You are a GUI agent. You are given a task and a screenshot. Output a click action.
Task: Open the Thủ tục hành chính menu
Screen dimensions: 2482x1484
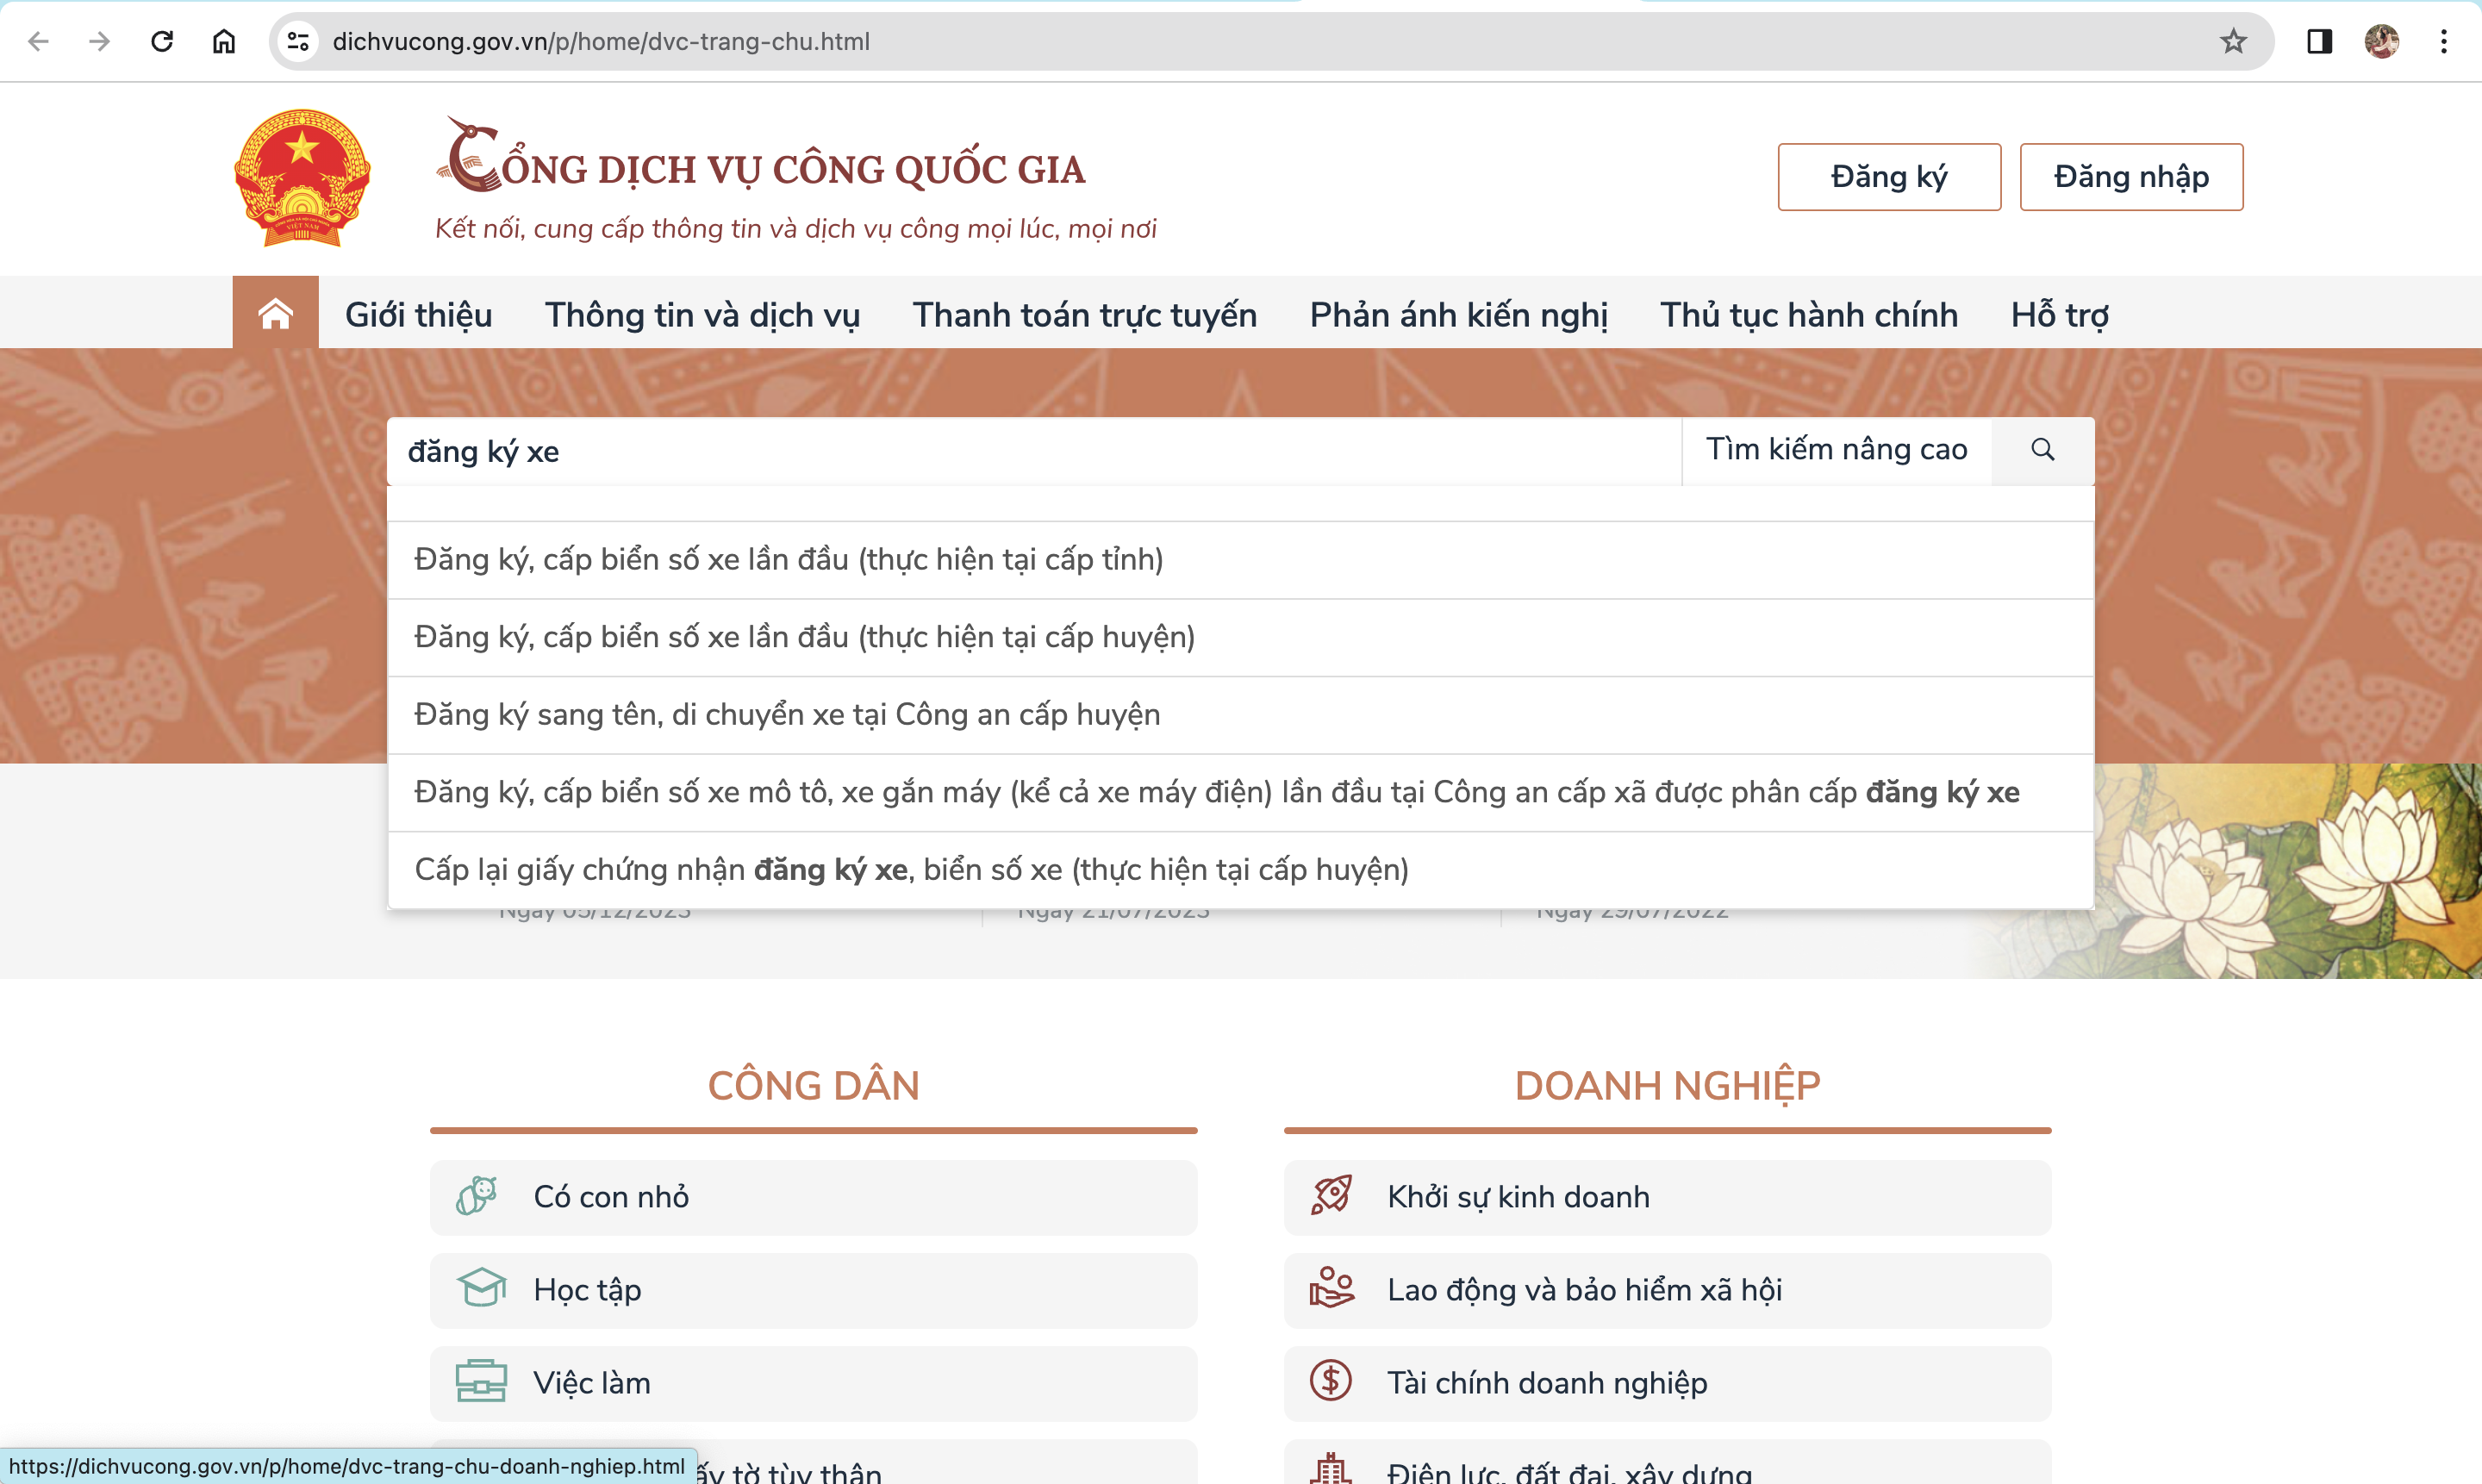point(1807,314)
